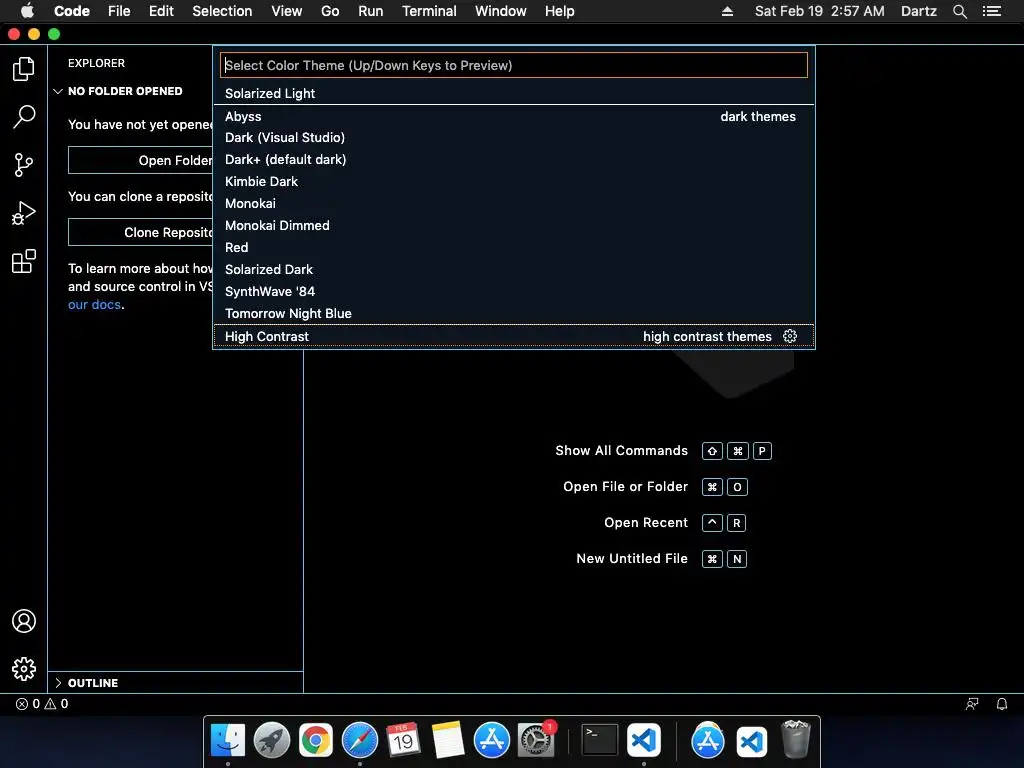Open Terminal from the dock
The width and height of the screenshot is (1024, 768).
600,741
